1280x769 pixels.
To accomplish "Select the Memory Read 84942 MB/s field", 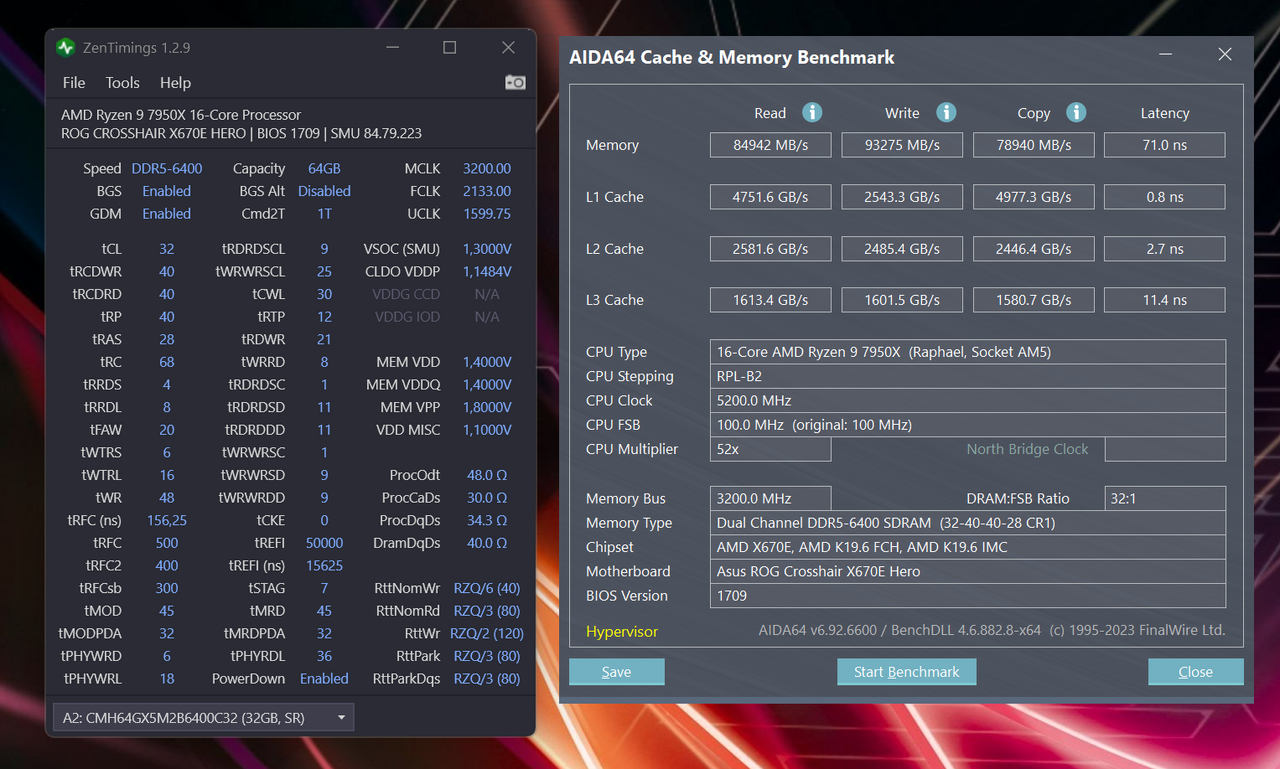I will point(771,145).
